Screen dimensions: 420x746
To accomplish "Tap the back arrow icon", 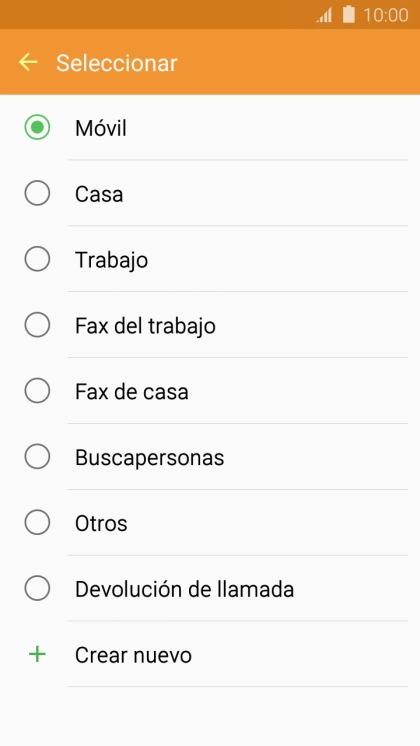I will tap(28, 62).
